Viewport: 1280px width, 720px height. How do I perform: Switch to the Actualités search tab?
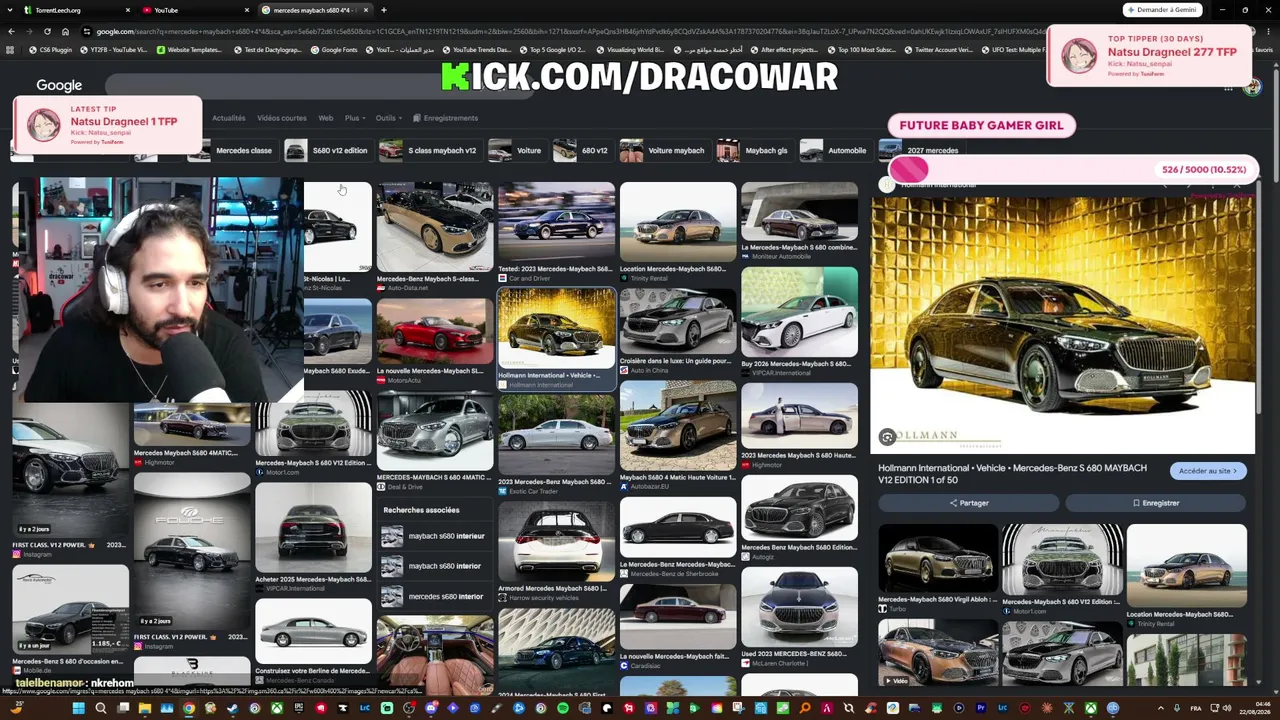pyautogui.click(x=228, y=118)
